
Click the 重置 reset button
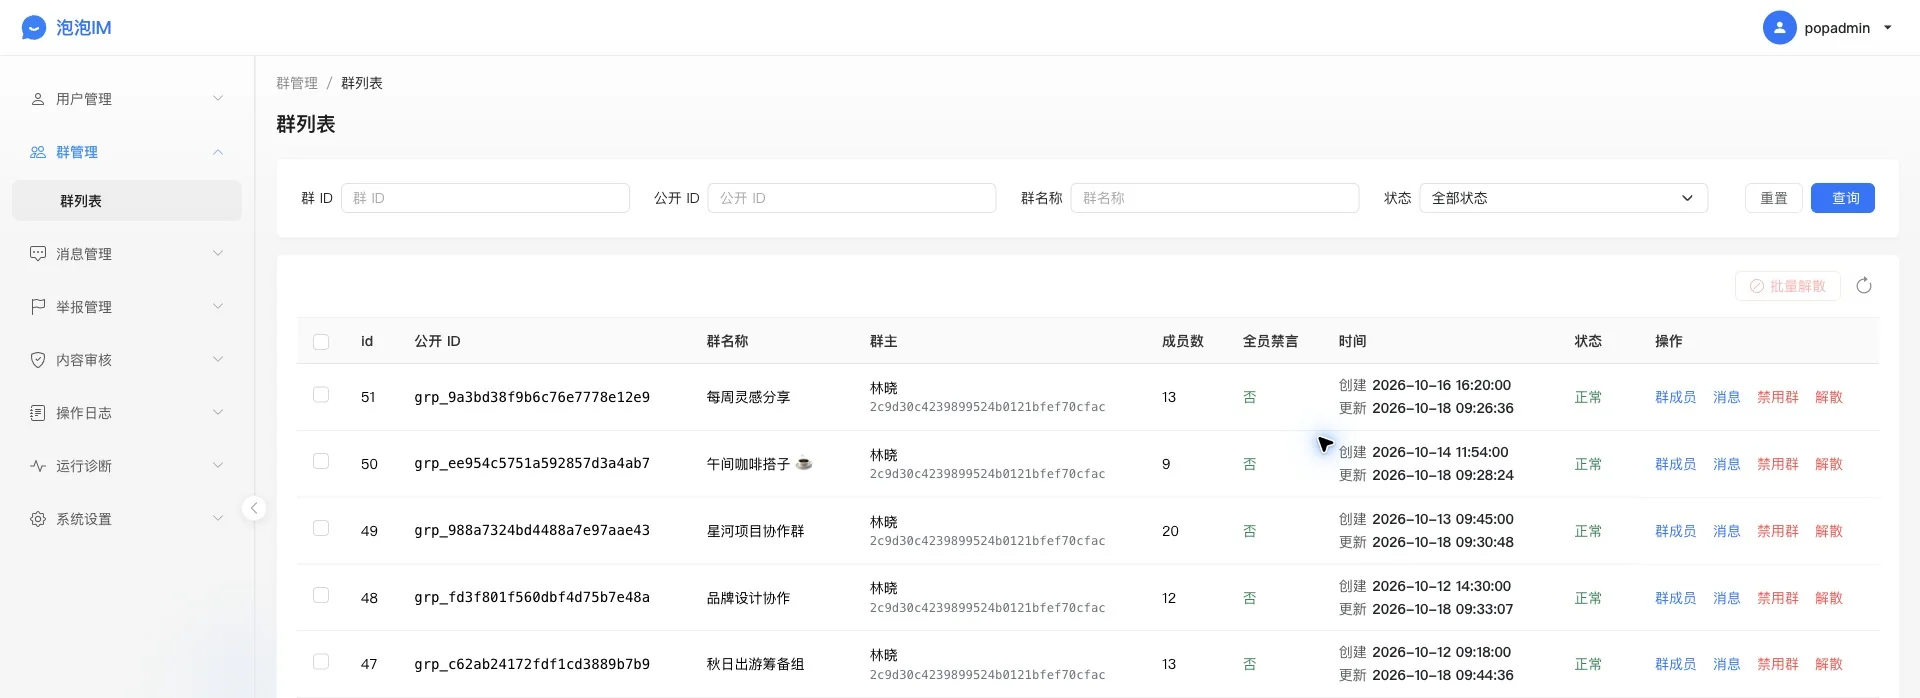[1774, 198]
